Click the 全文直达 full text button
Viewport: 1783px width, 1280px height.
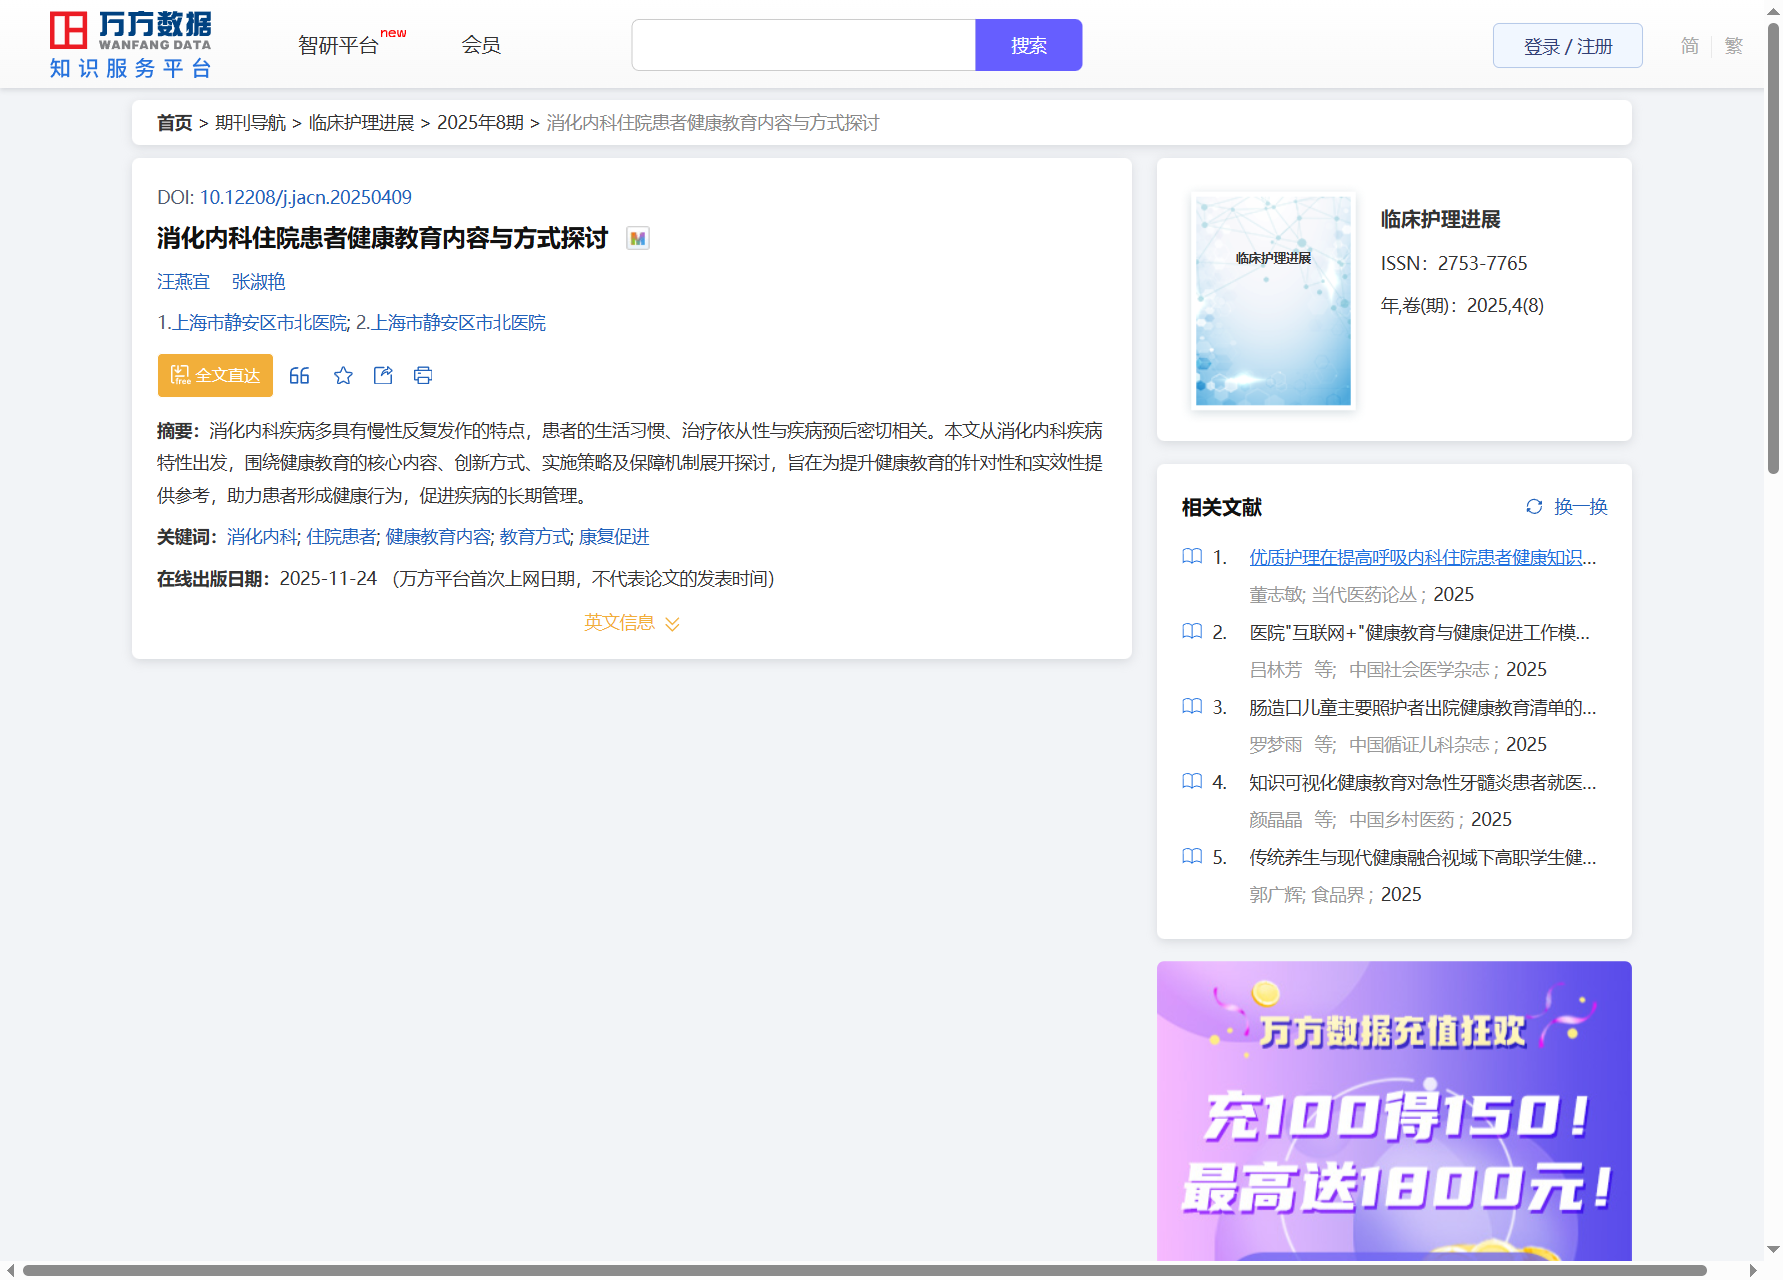pos(215,375)
